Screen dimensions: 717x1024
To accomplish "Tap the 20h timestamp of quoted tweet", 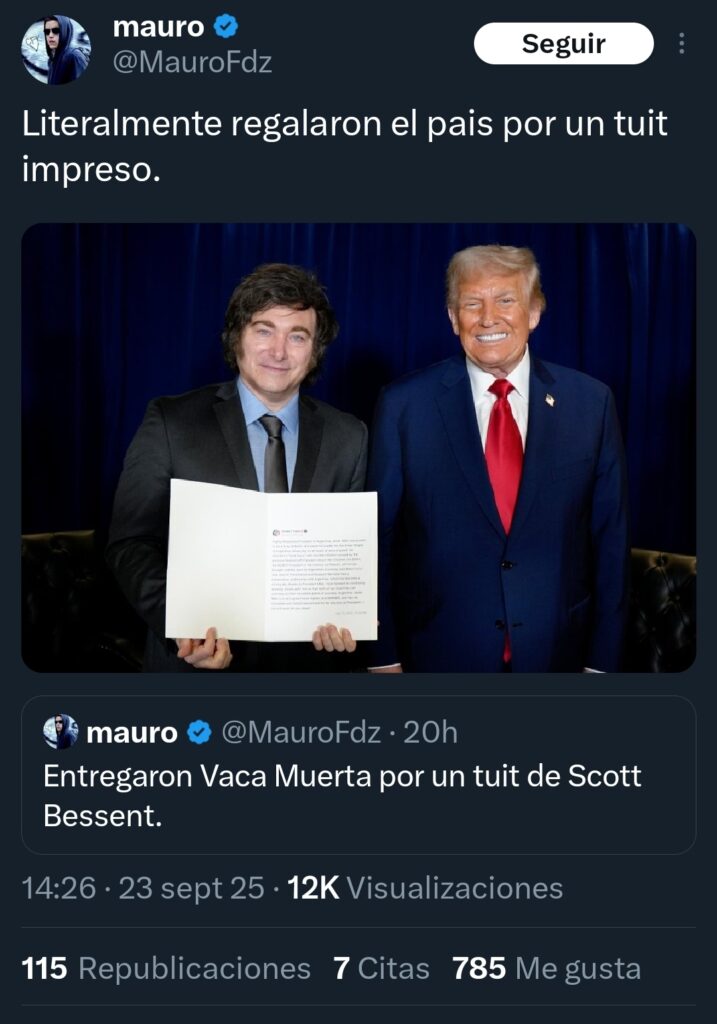I will tap(430, 732).
